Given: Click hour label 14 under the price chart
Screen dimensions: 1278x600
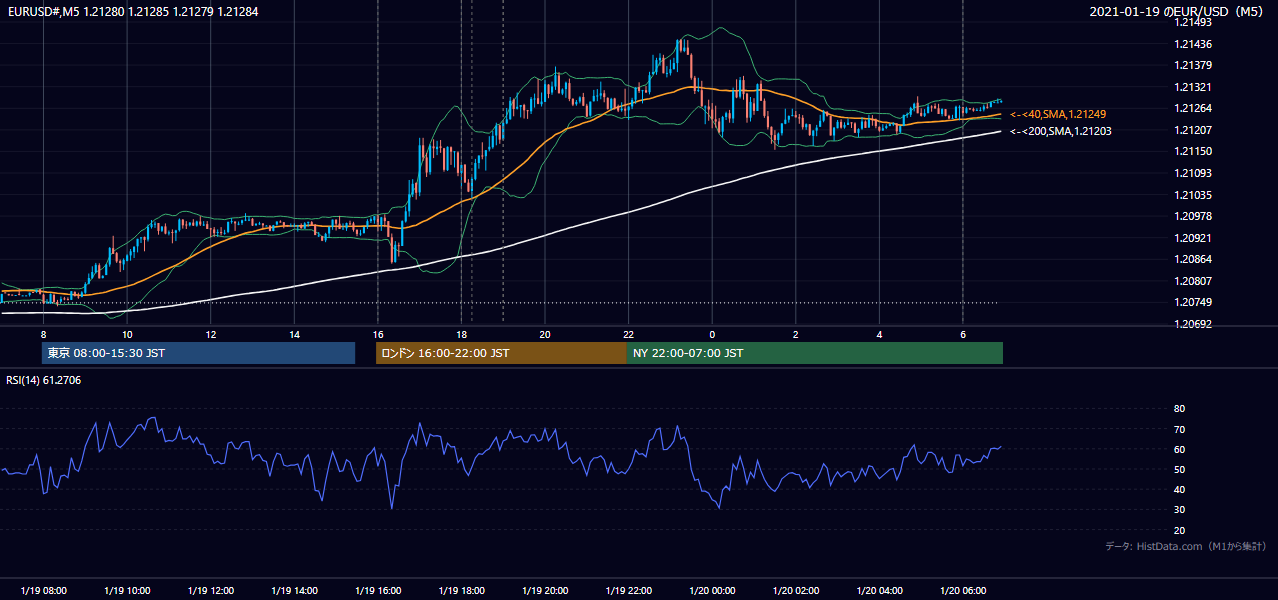Looking at the screenshot, I should pyautogui.click(x=294, y=334).
